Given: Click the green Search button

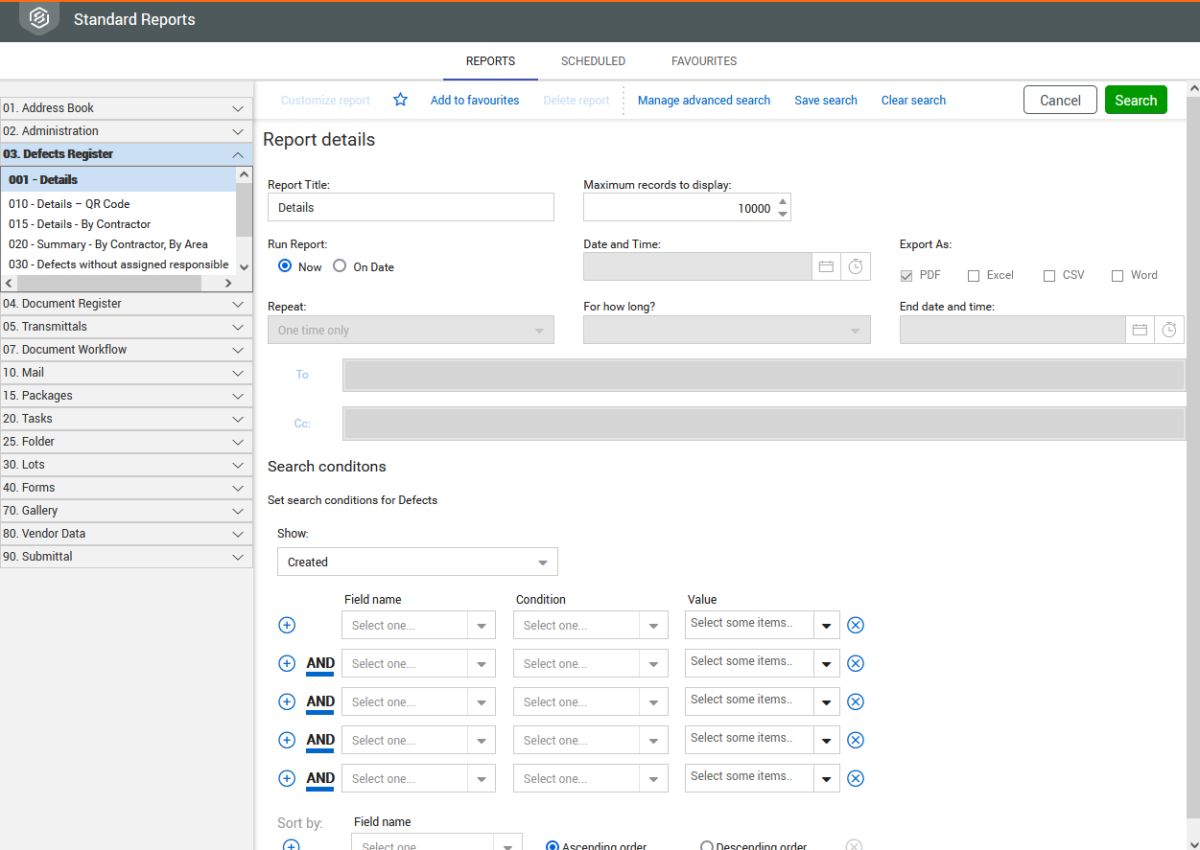Looking at the screenshot, I should coord(1136,100).
